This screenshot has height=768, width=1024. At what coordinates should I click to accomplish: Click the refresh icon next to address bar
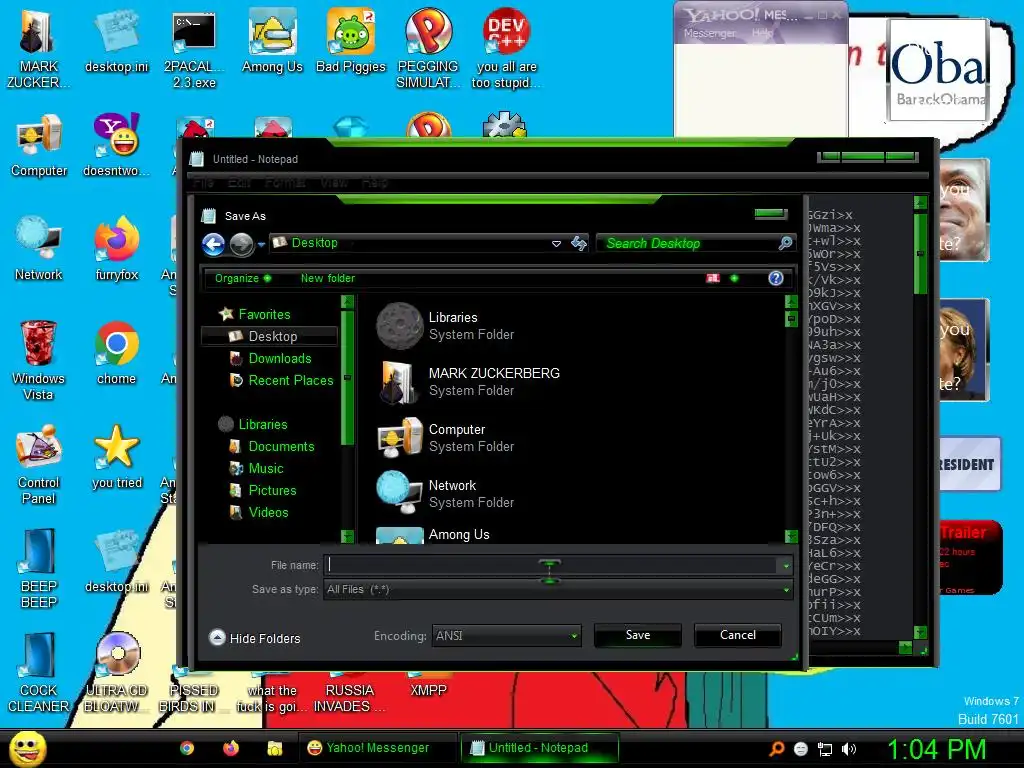coord(579,244)
